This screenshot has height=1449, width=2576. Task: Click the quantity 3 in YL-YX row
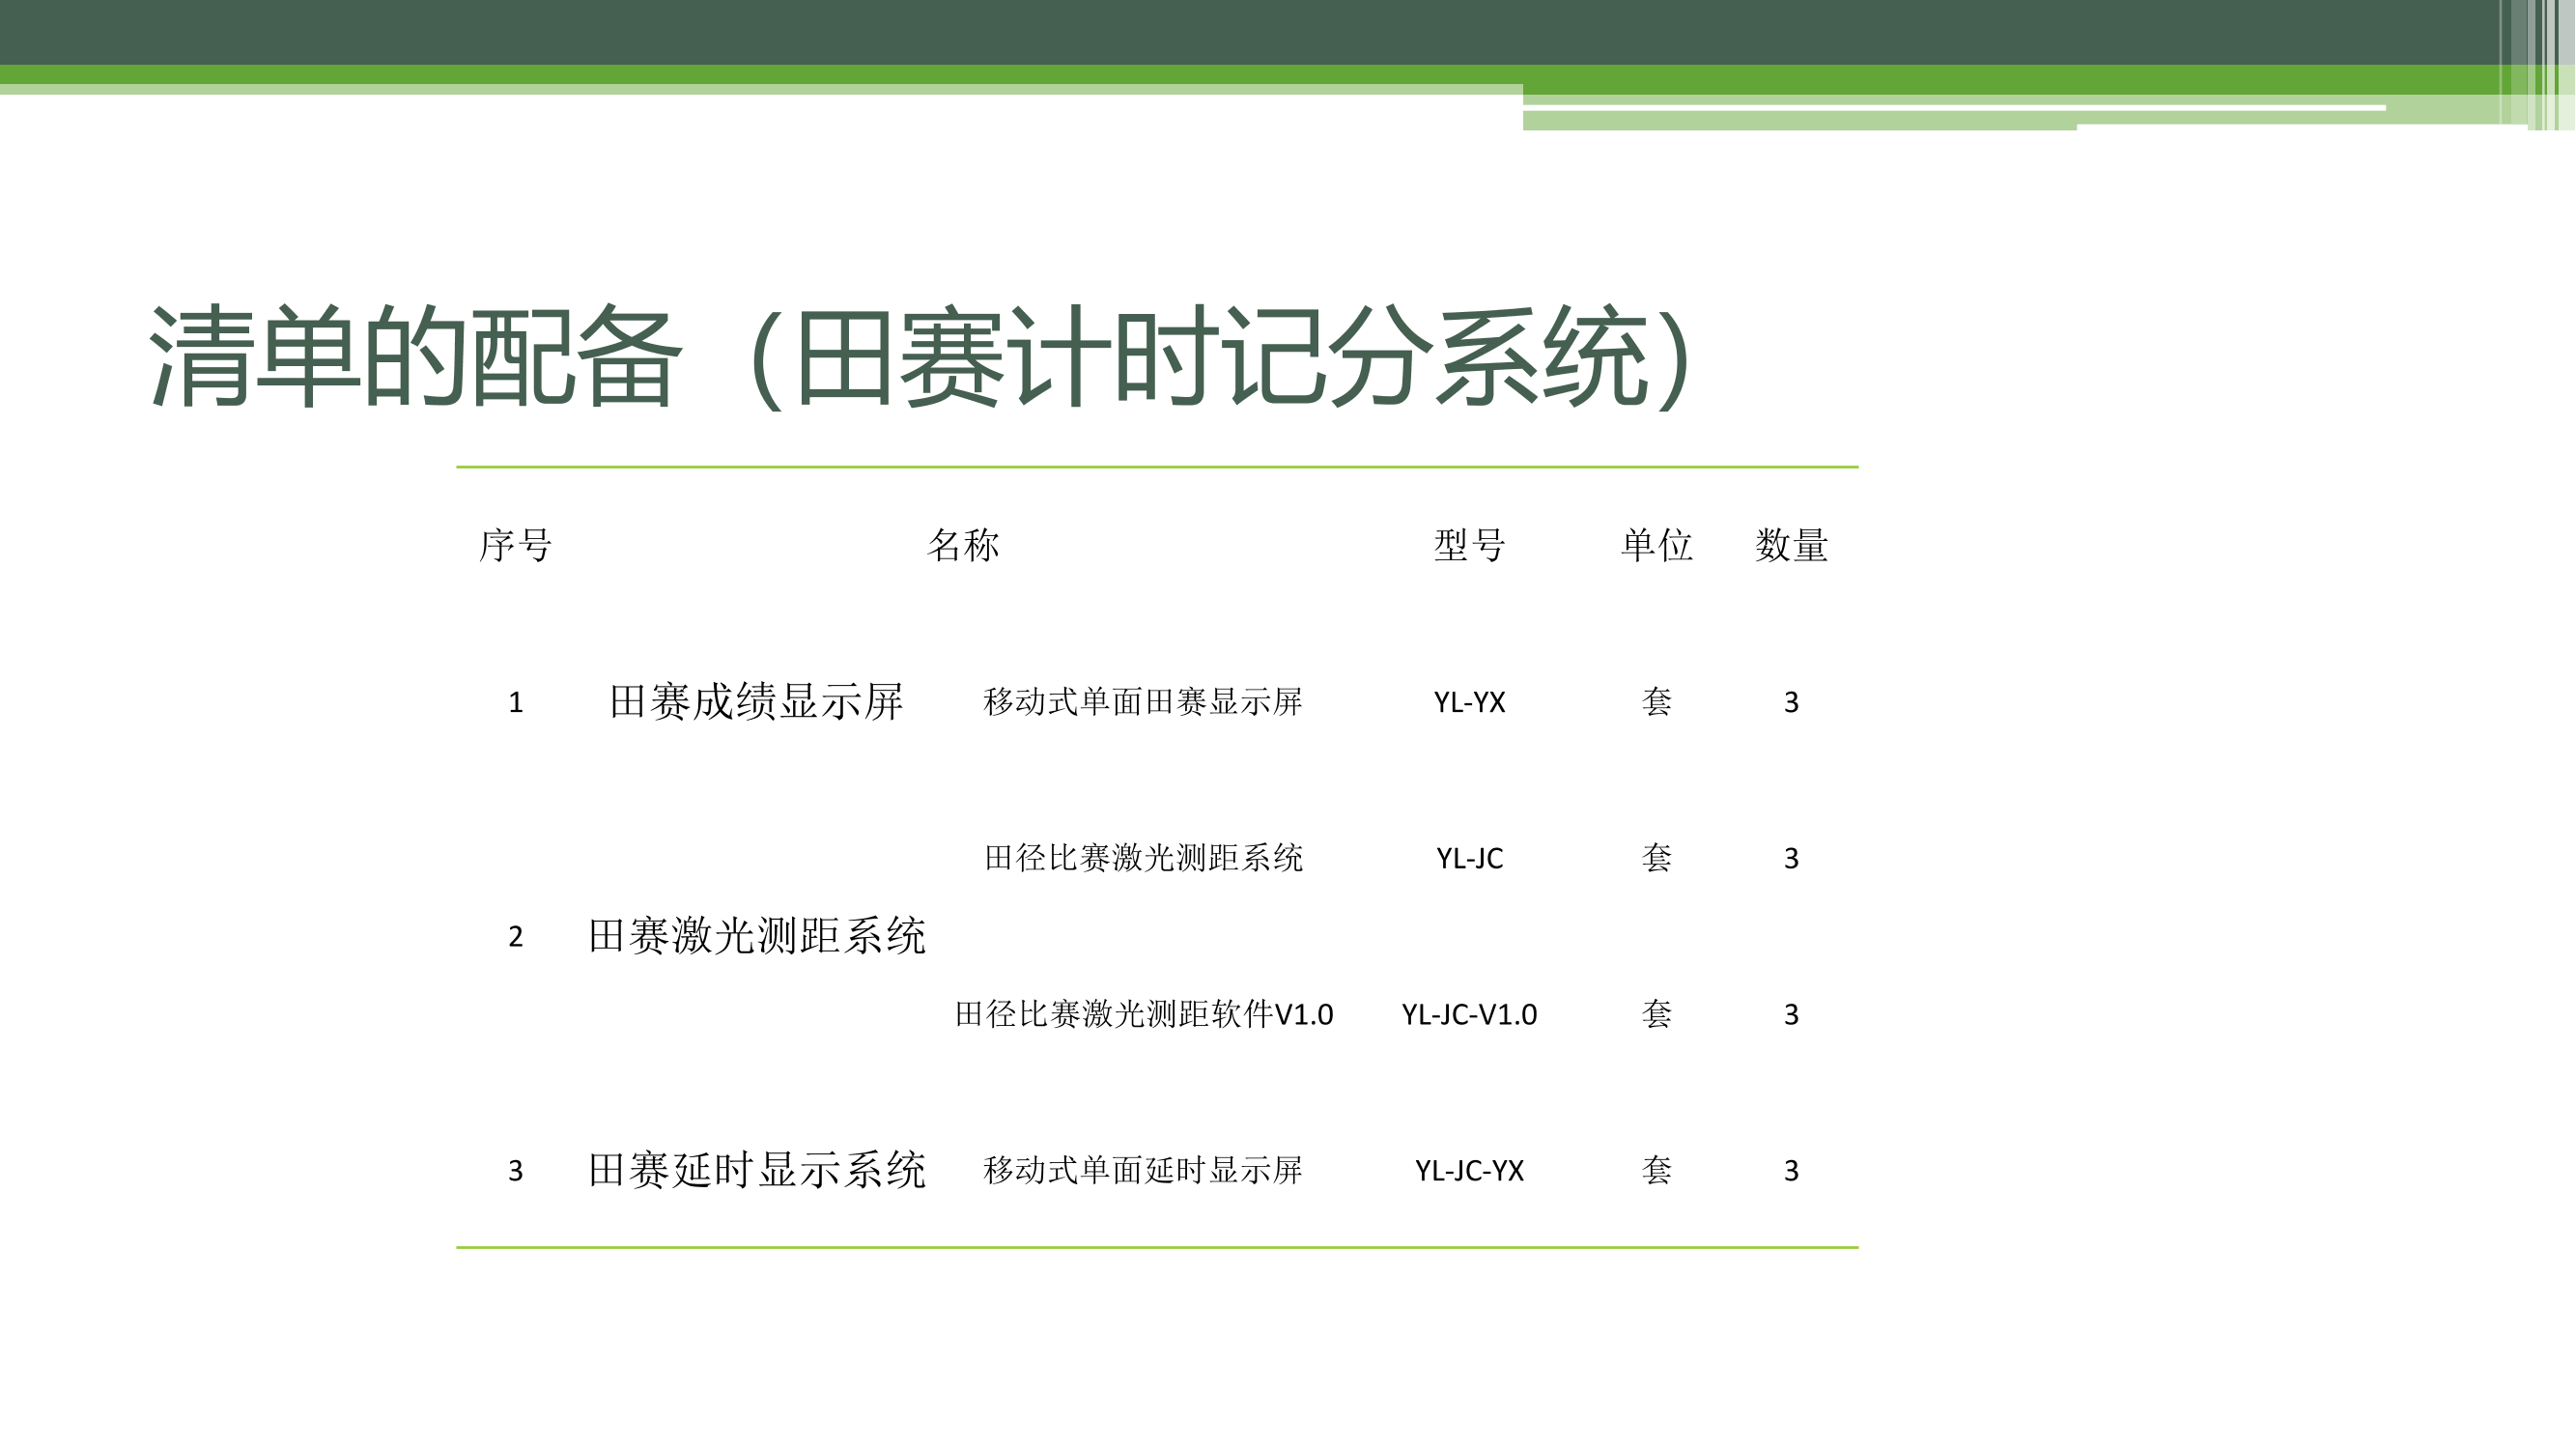point(1791,702)
